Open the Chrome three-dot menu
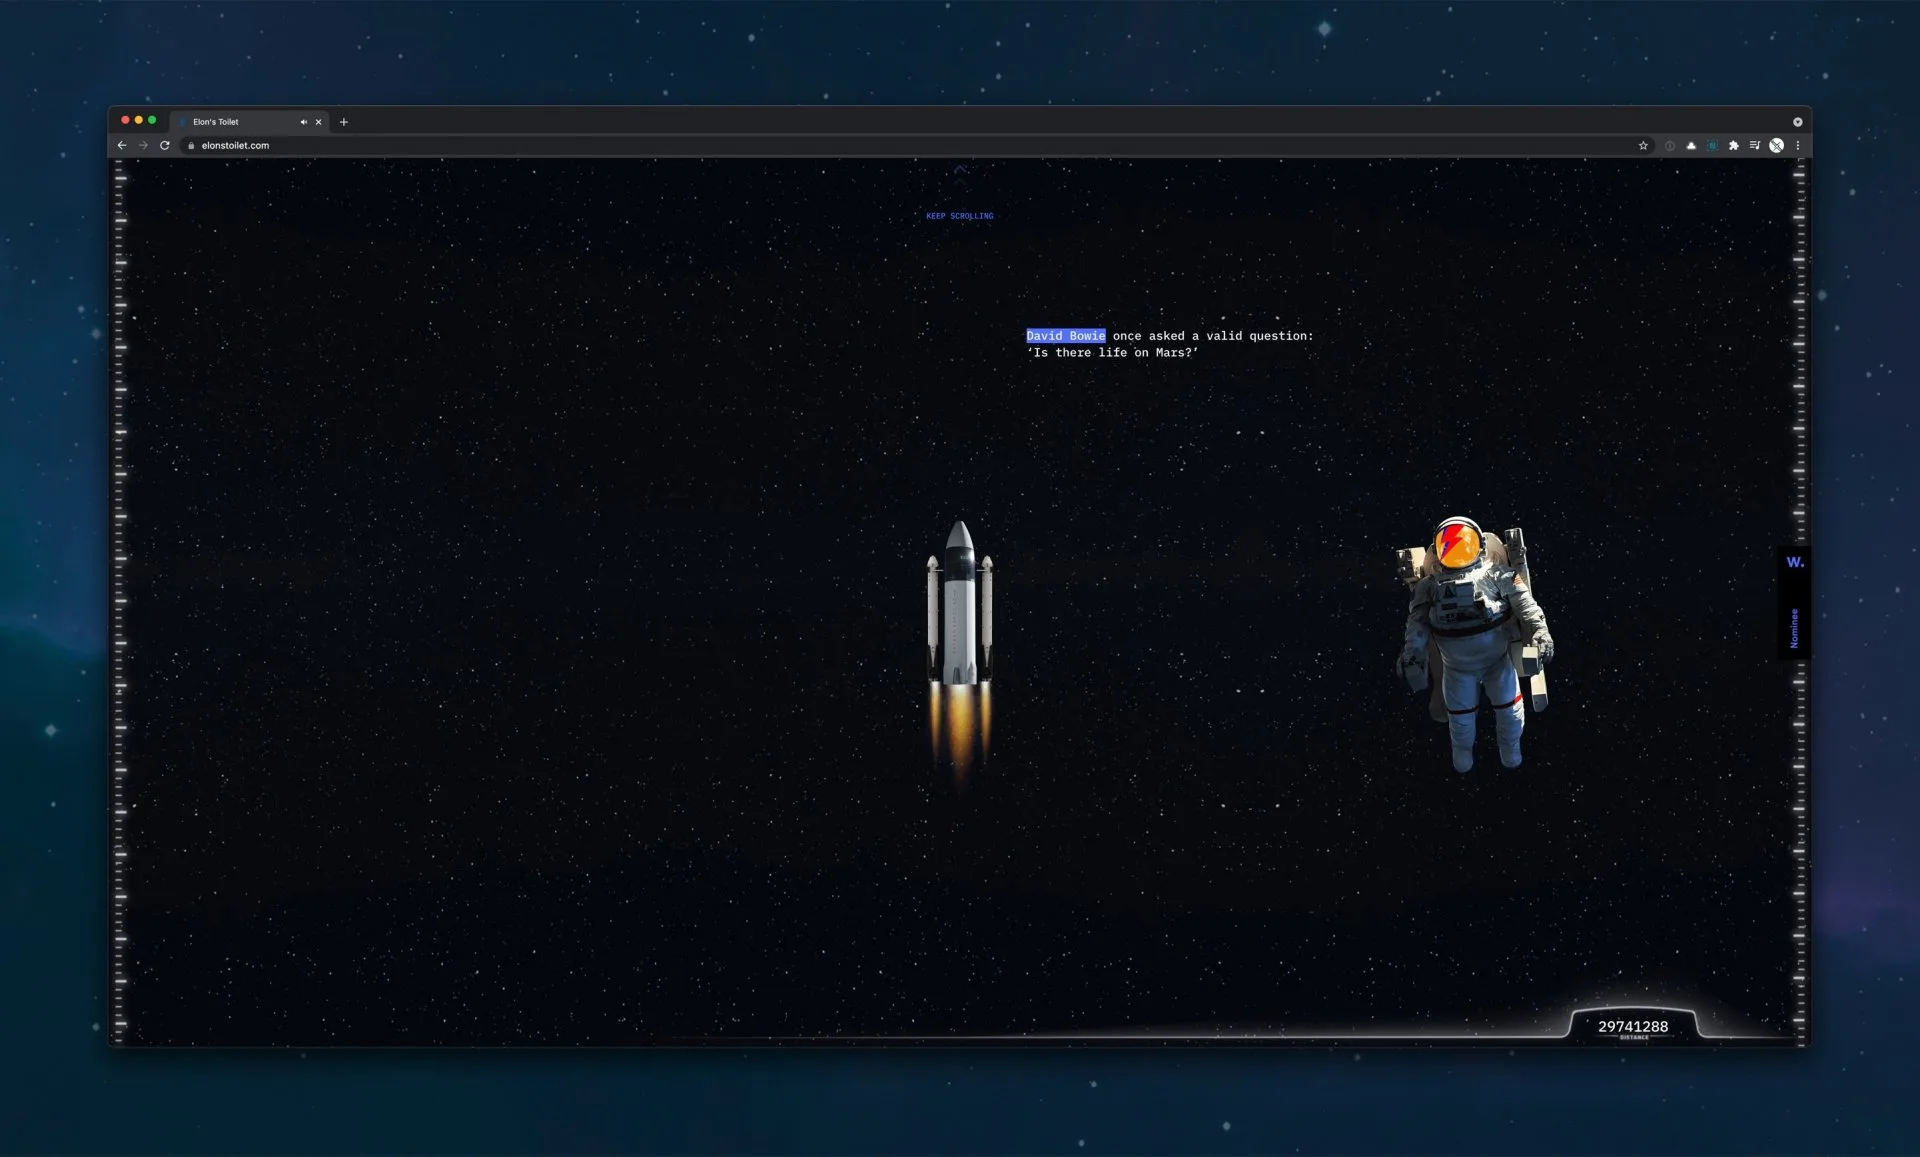 [1798, 145]
